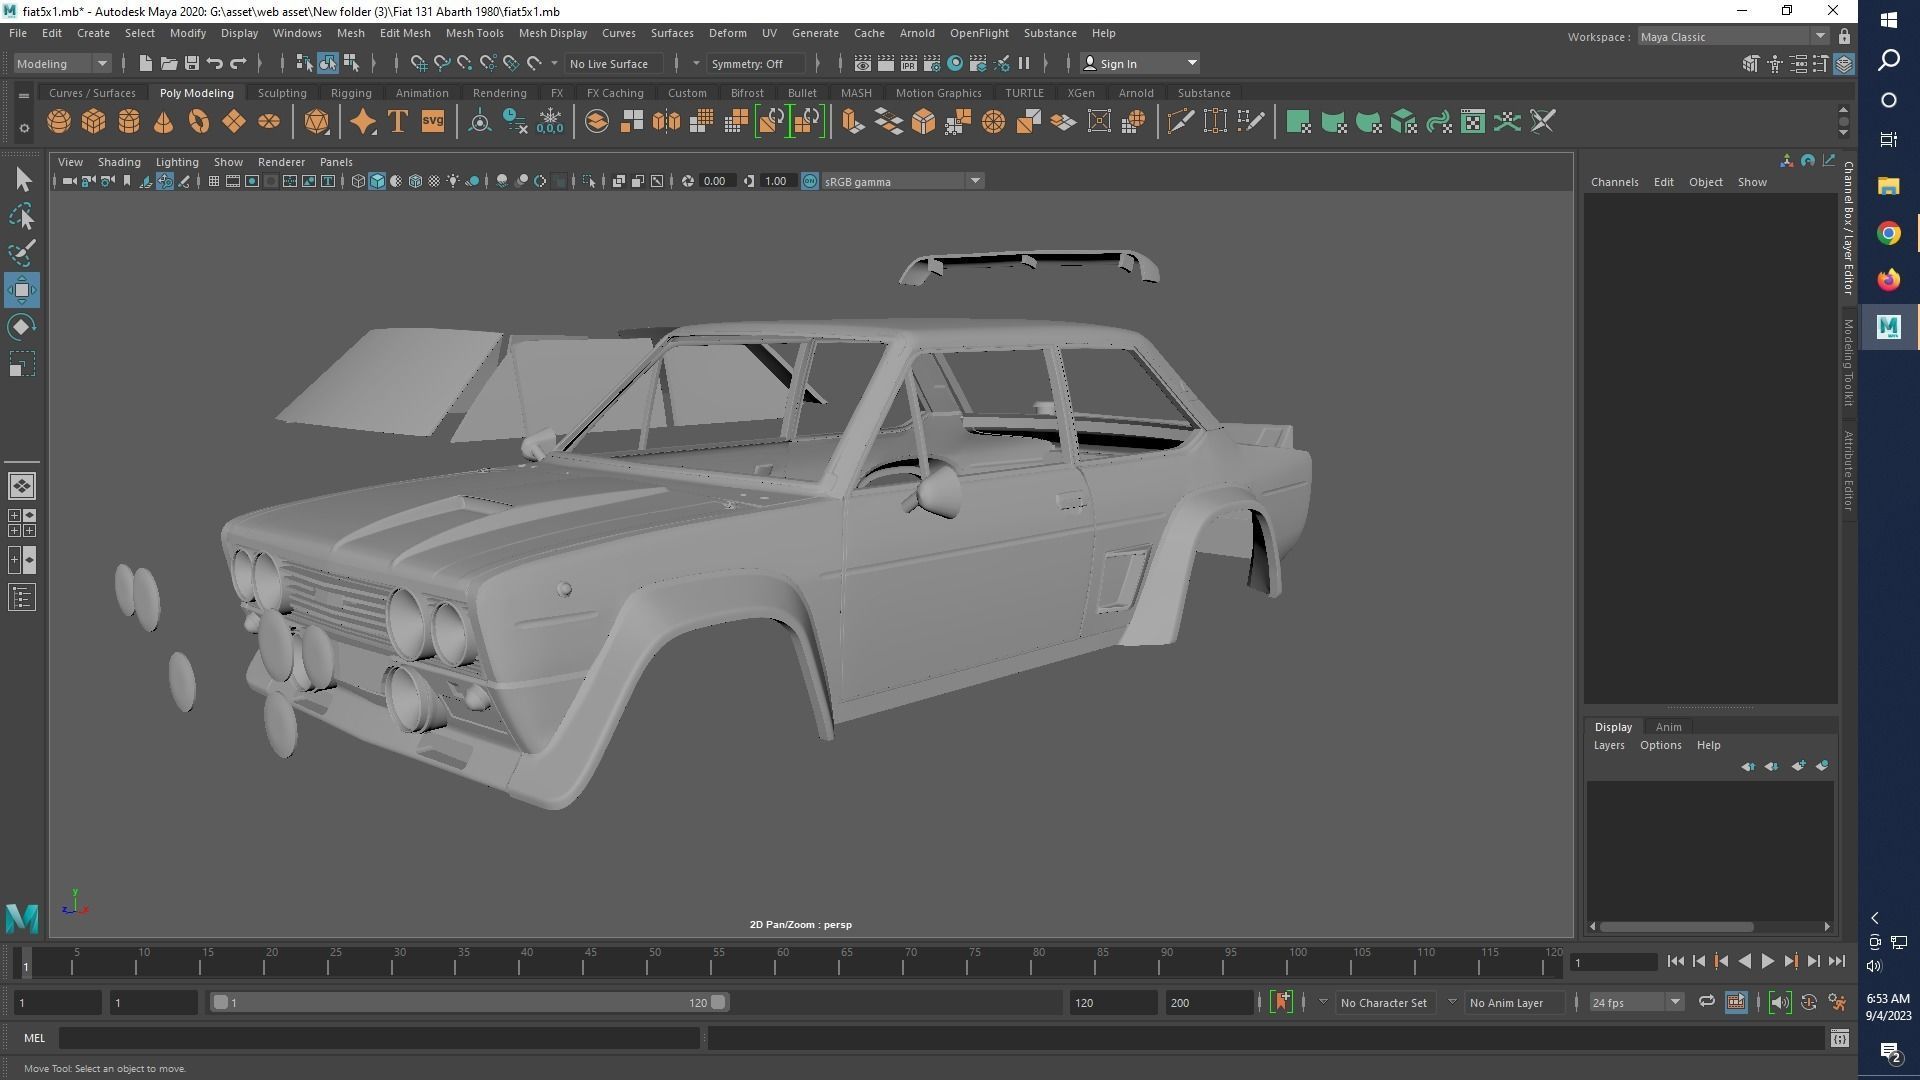Click the New Scene icon

(145, 63)
